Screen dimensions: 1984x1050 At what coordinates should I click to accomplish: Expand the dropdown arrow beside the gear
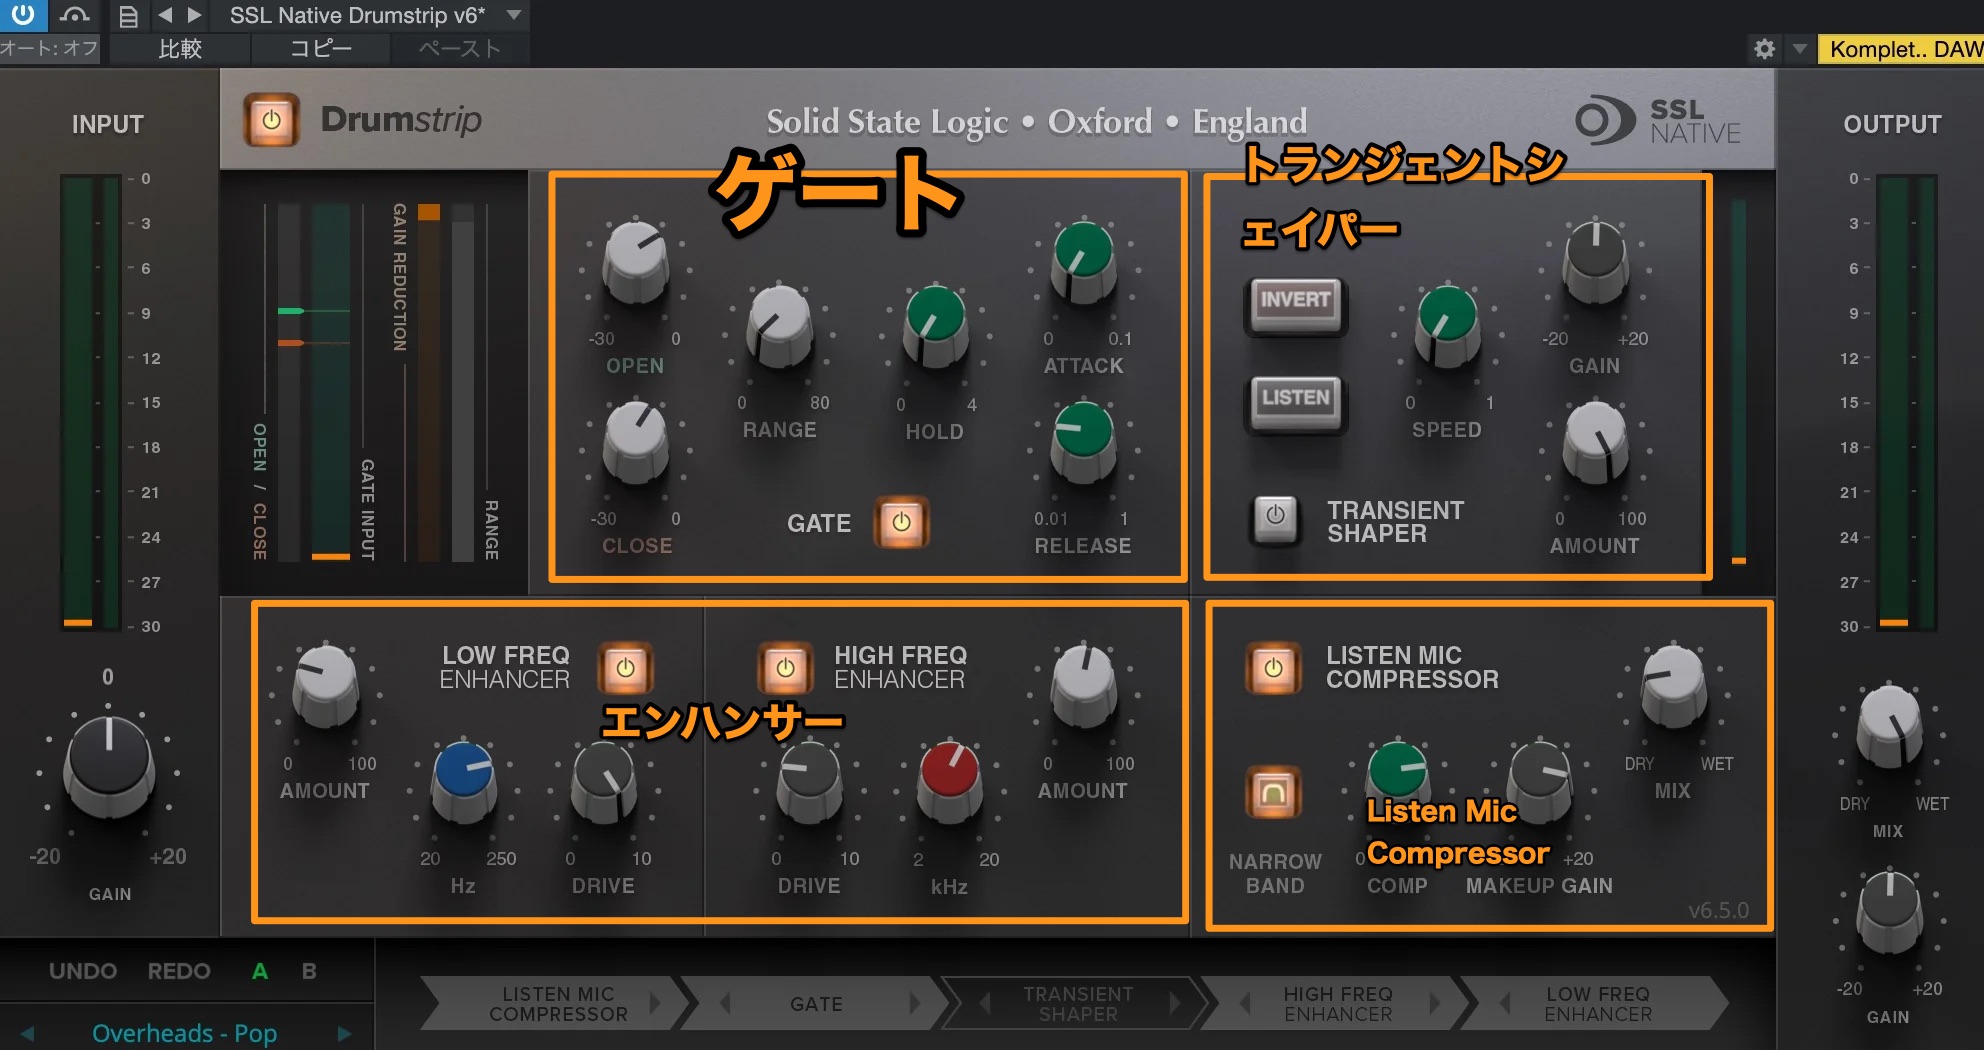point(1799,49)
